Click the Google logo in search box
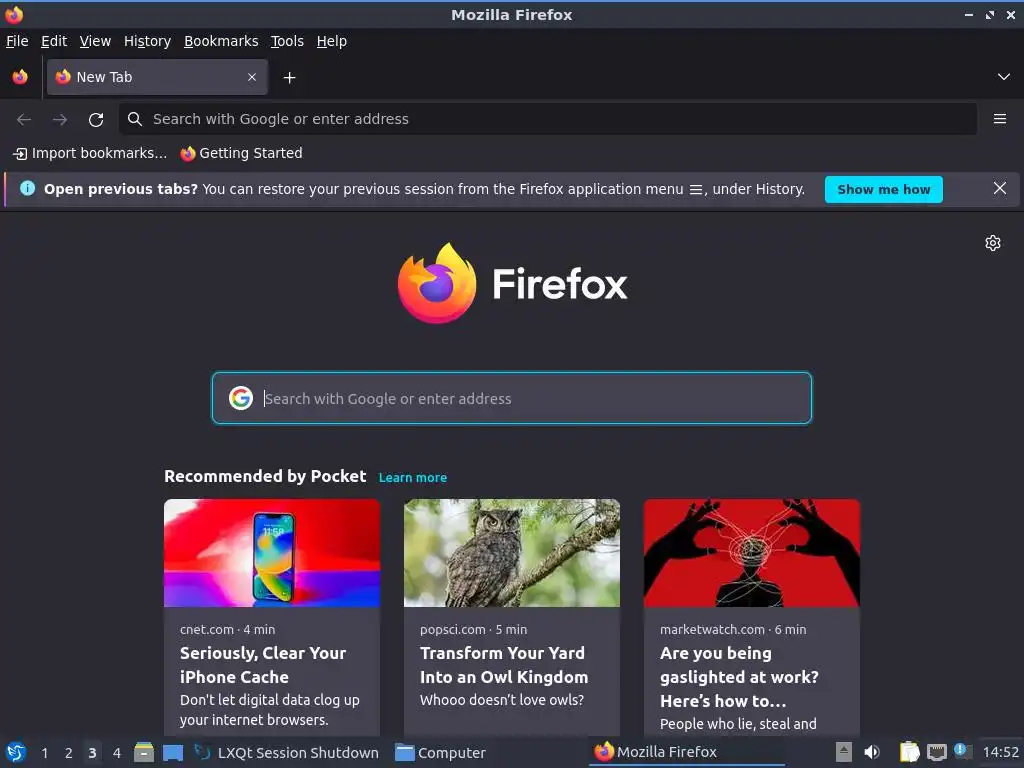Viewport: 1024px width, 768px height. coord(241,398)
